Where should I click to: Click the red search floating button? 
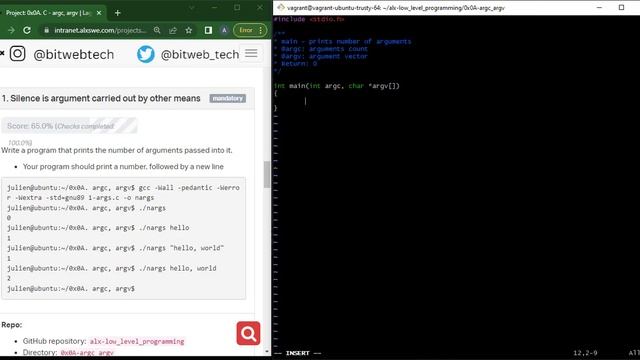tap(248, 333)
